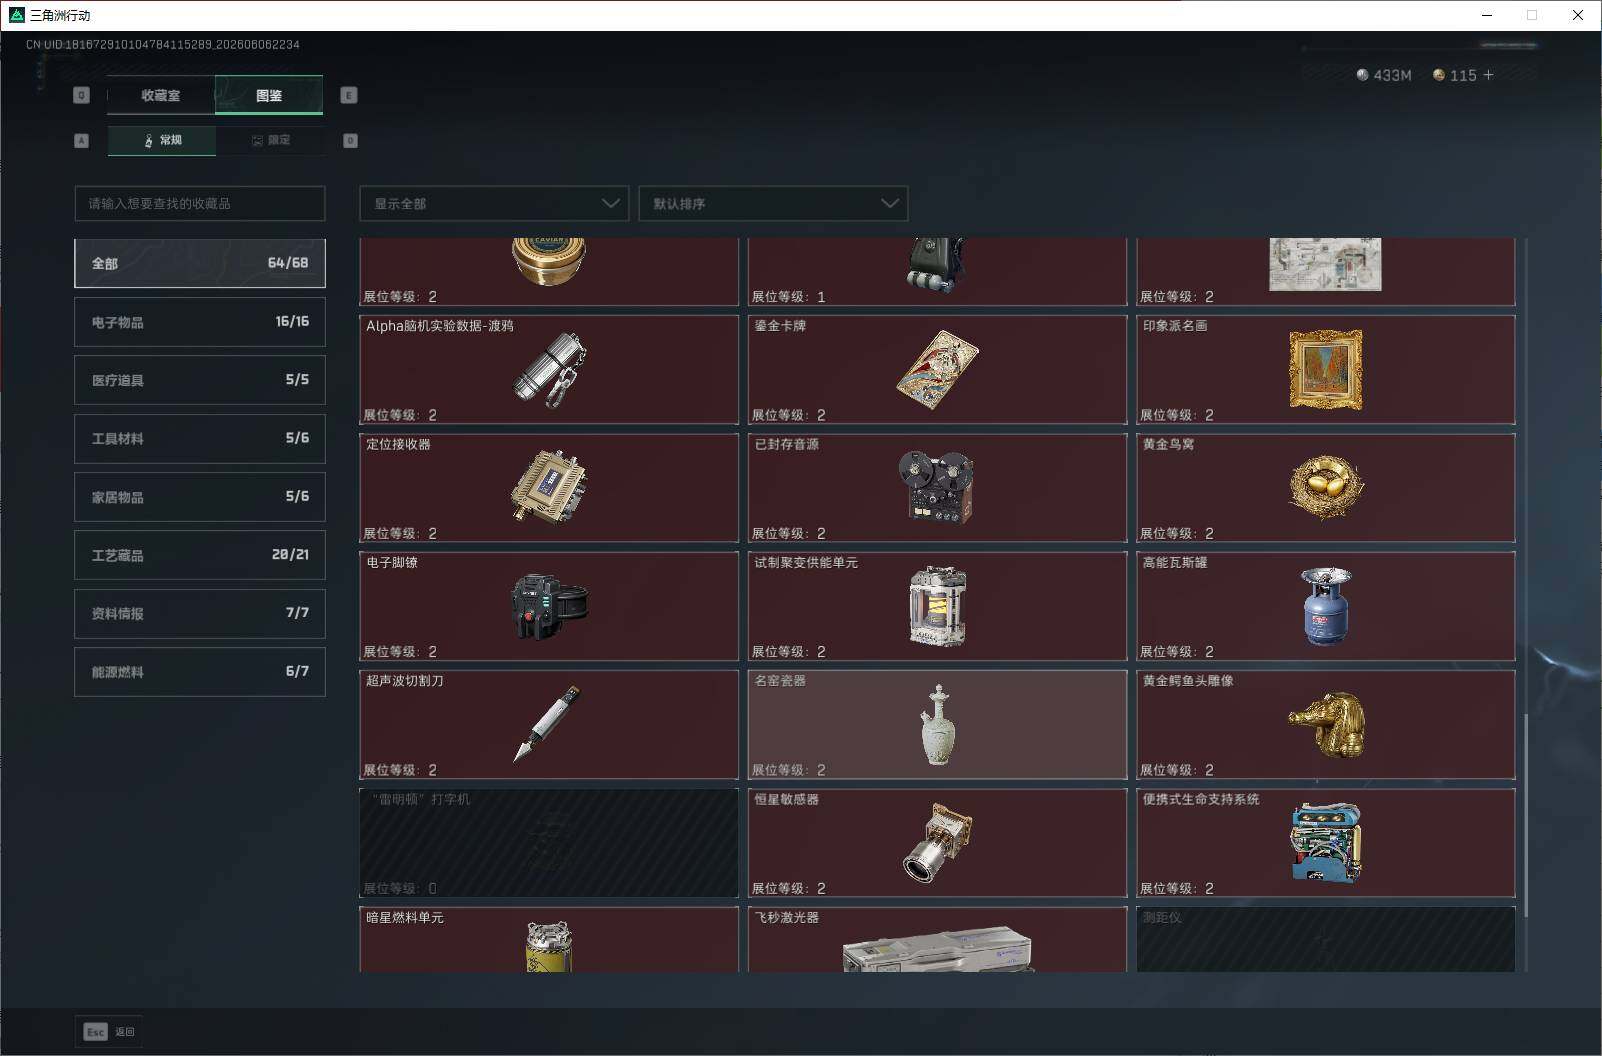Viewport: 1602px width, 1056px height.
Task: Click the Q key hint icon
Action: point(82,95)
